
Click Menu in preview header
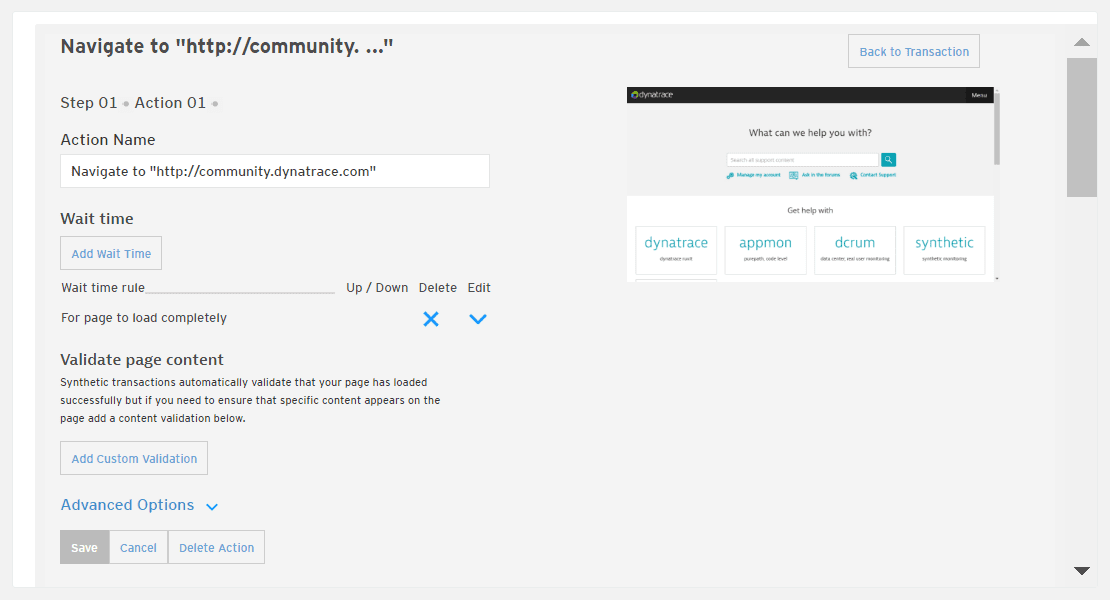coord(979,95)
